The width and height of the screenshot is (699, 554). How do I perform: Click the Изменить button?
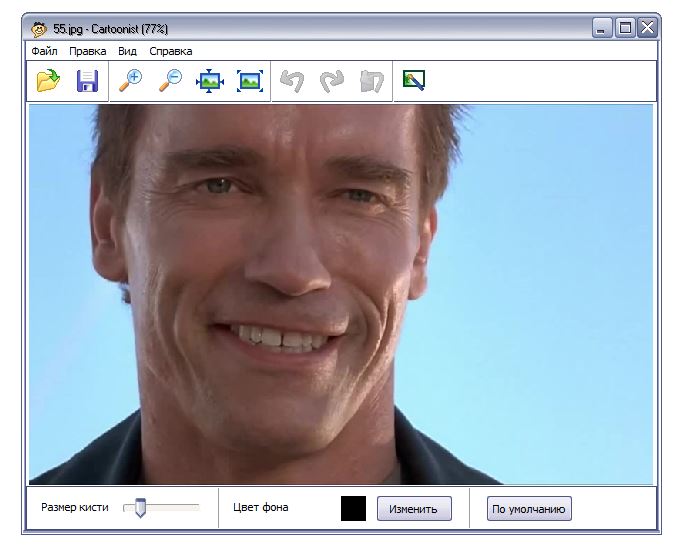click(x=414, y=509)
